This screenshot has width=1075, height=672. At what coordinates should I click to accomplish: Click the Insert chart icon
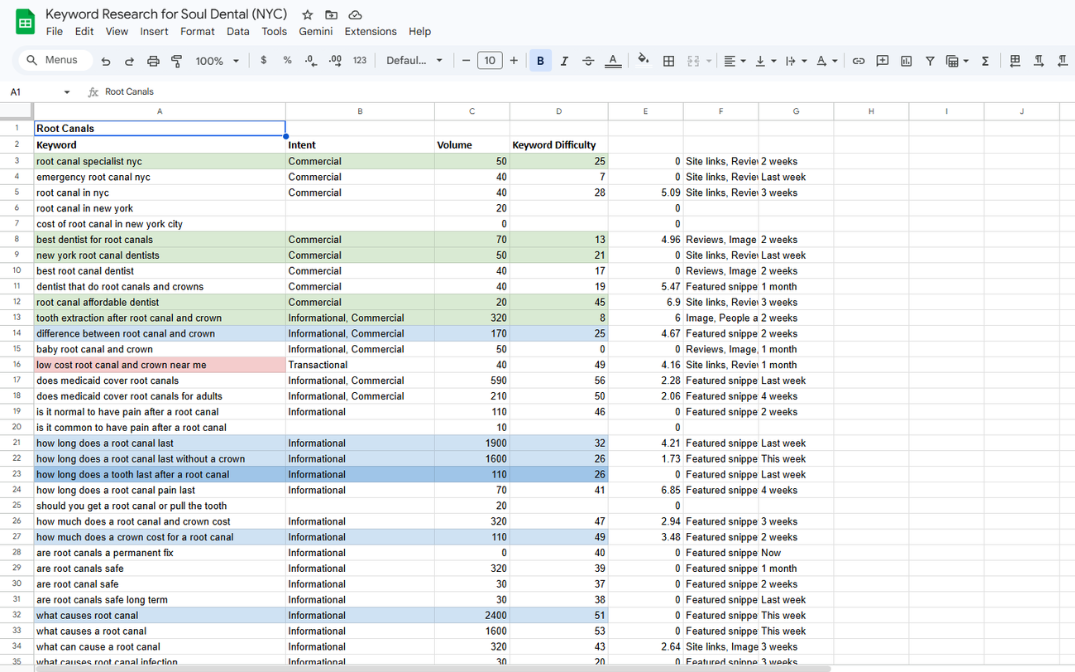point(906,61)
